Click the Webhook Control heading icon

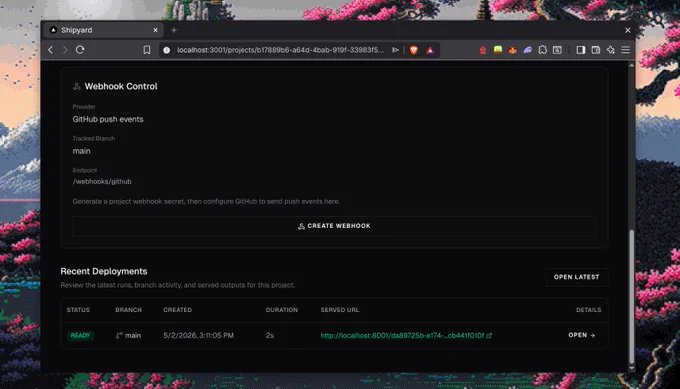click(77, 86)
